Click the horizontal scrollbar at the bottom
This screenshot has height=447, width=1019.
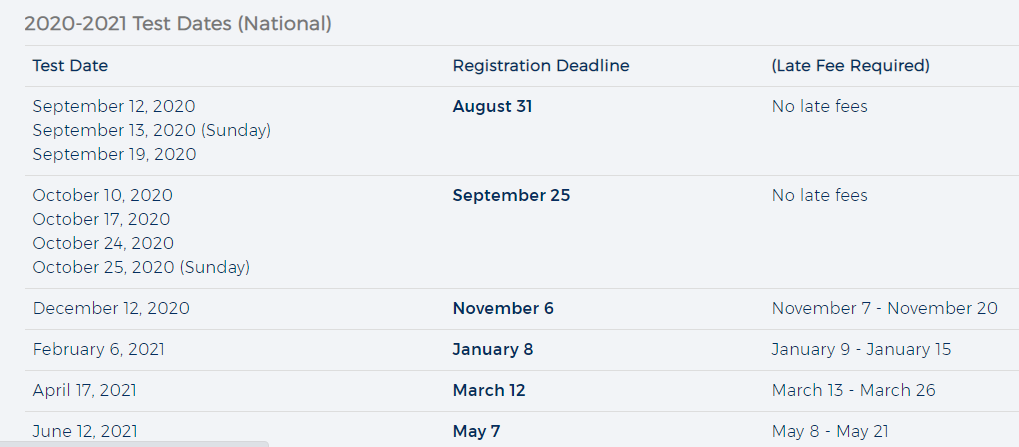[134, 443]
